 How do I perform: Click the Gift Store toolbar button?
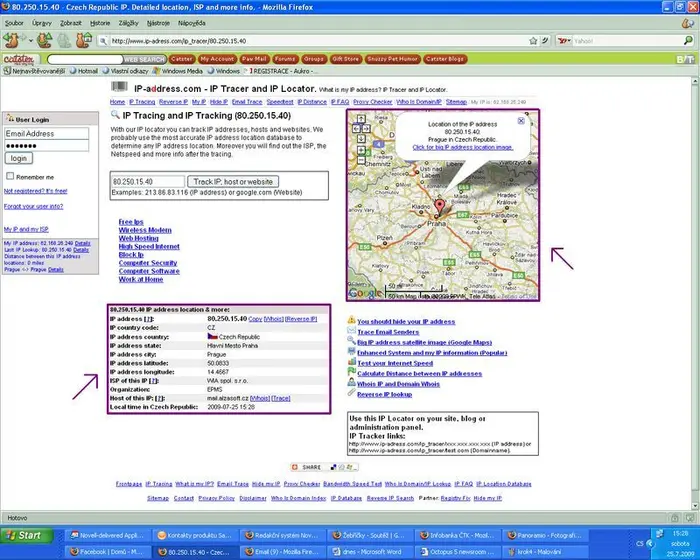[x=346, y=59]
